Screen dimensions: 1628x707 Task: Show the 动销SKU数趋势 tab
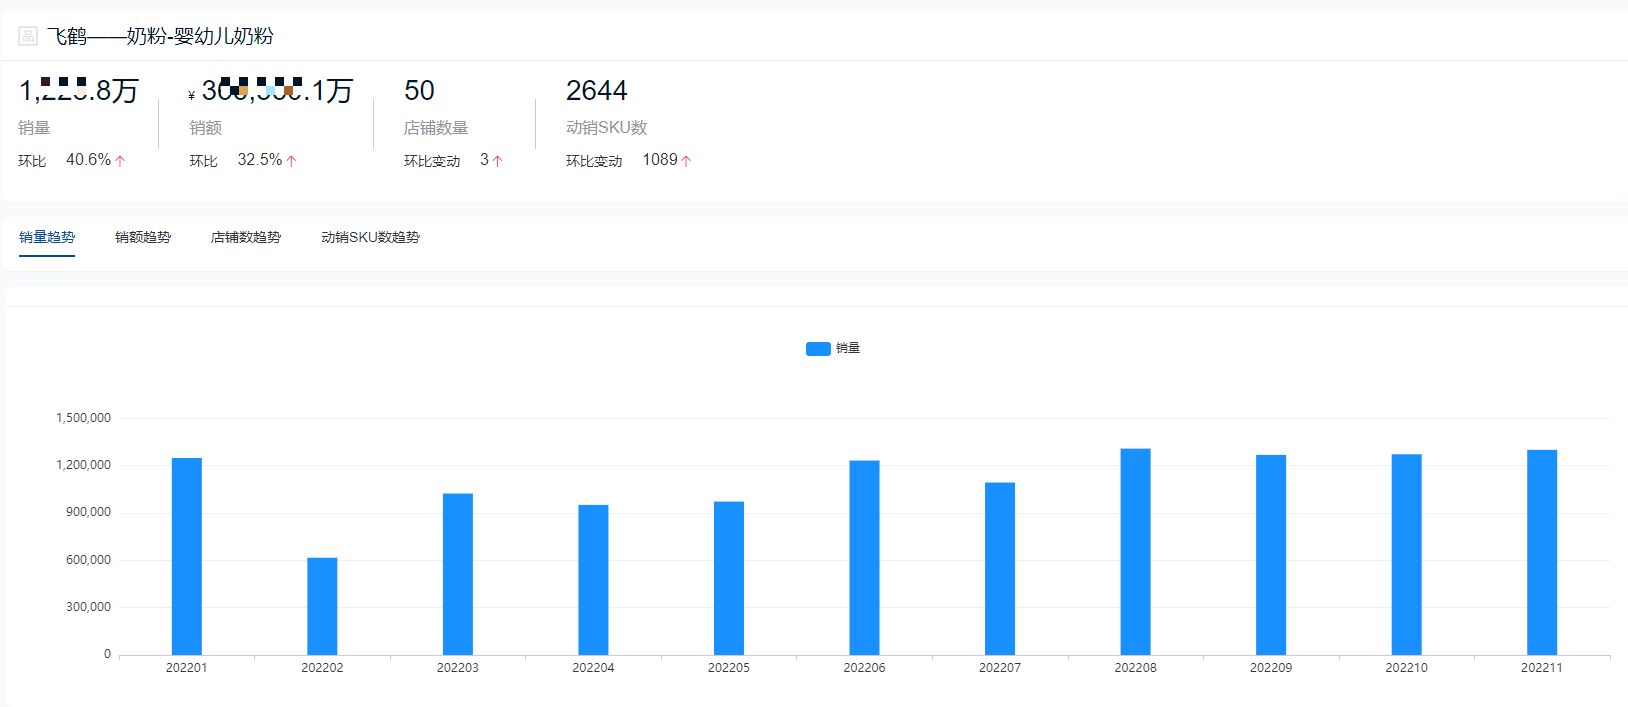click(x=370, y=237)
